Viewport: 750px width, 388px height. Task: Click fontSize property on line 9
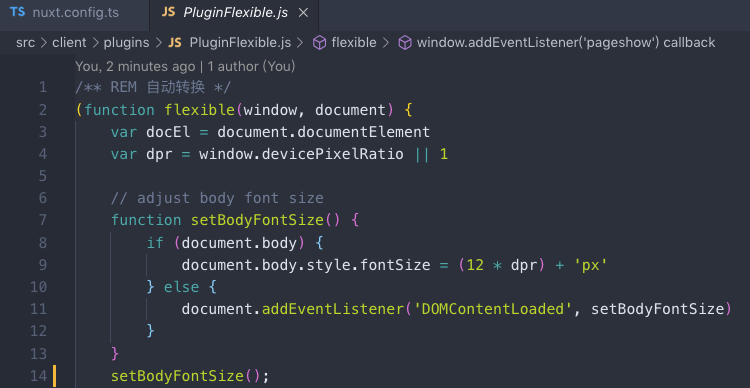395,265
